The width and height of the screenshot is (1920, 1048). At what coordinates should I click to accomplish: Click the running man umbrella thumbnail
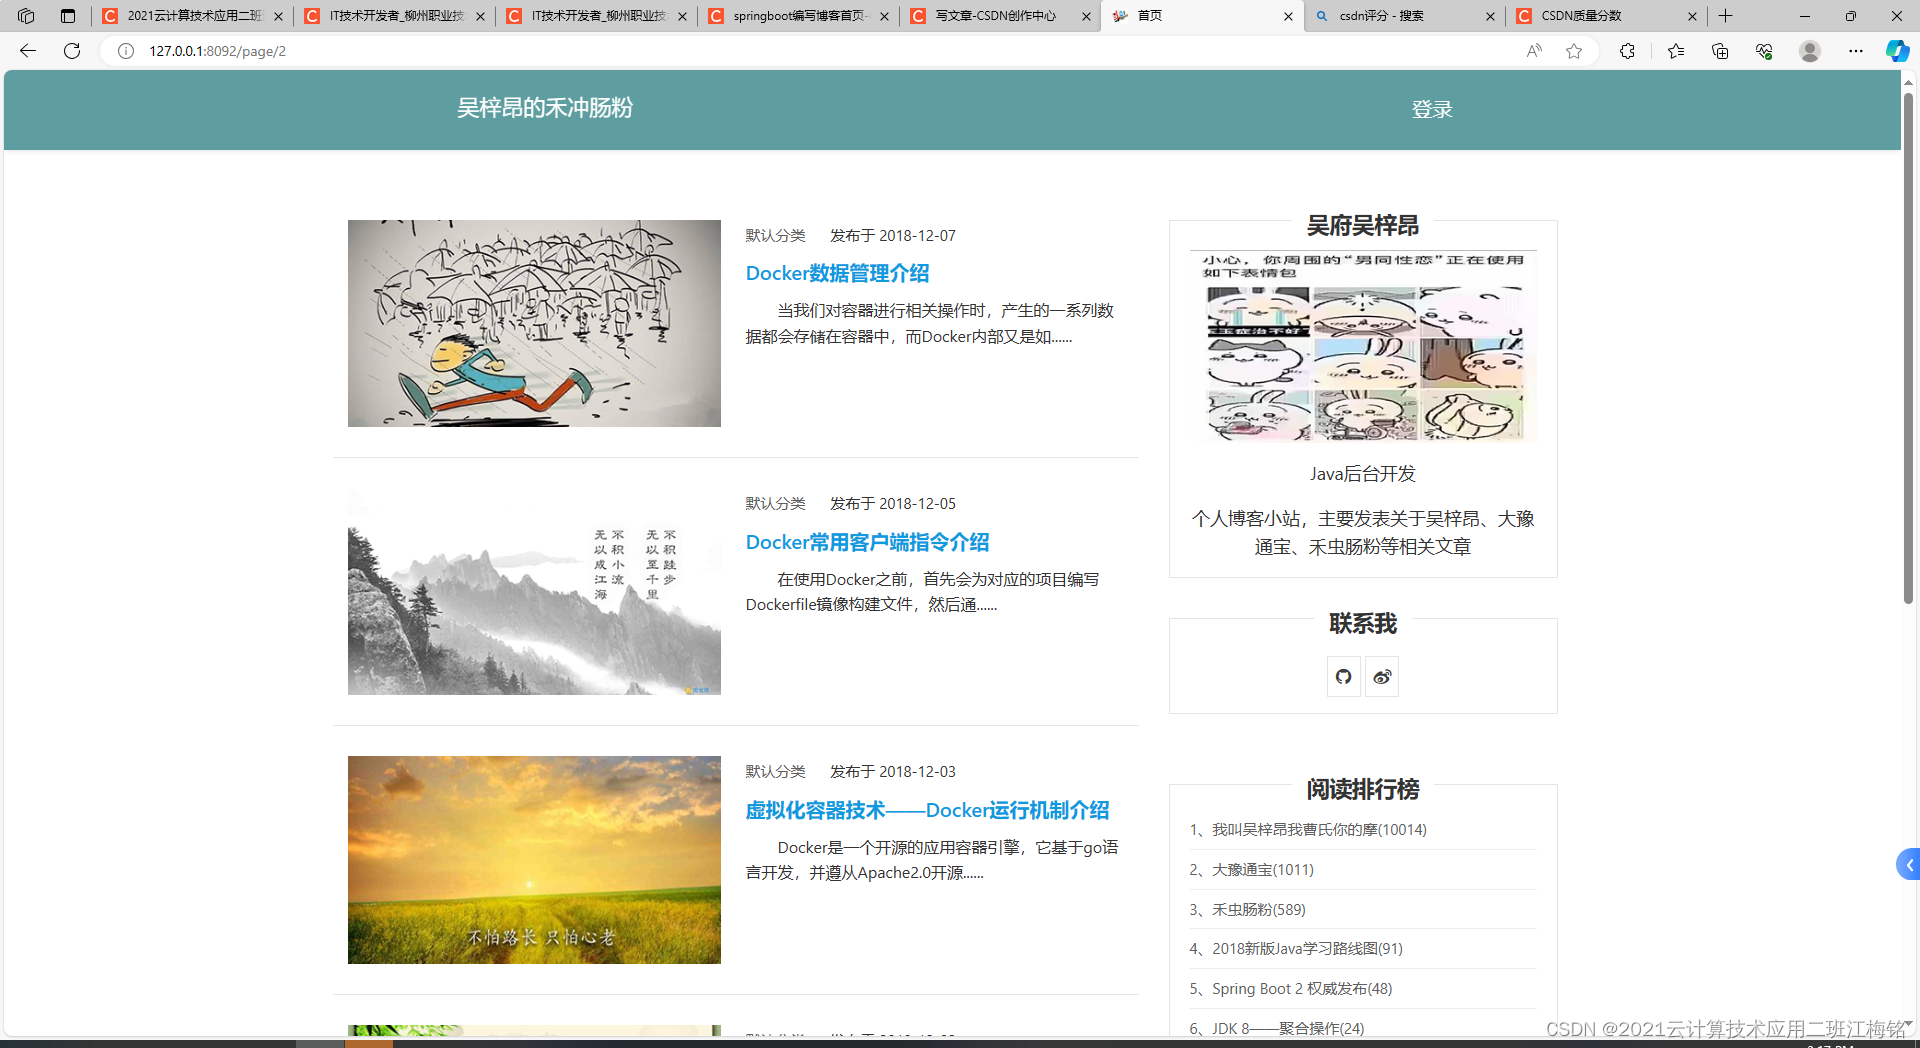click(x=534, y=323)
